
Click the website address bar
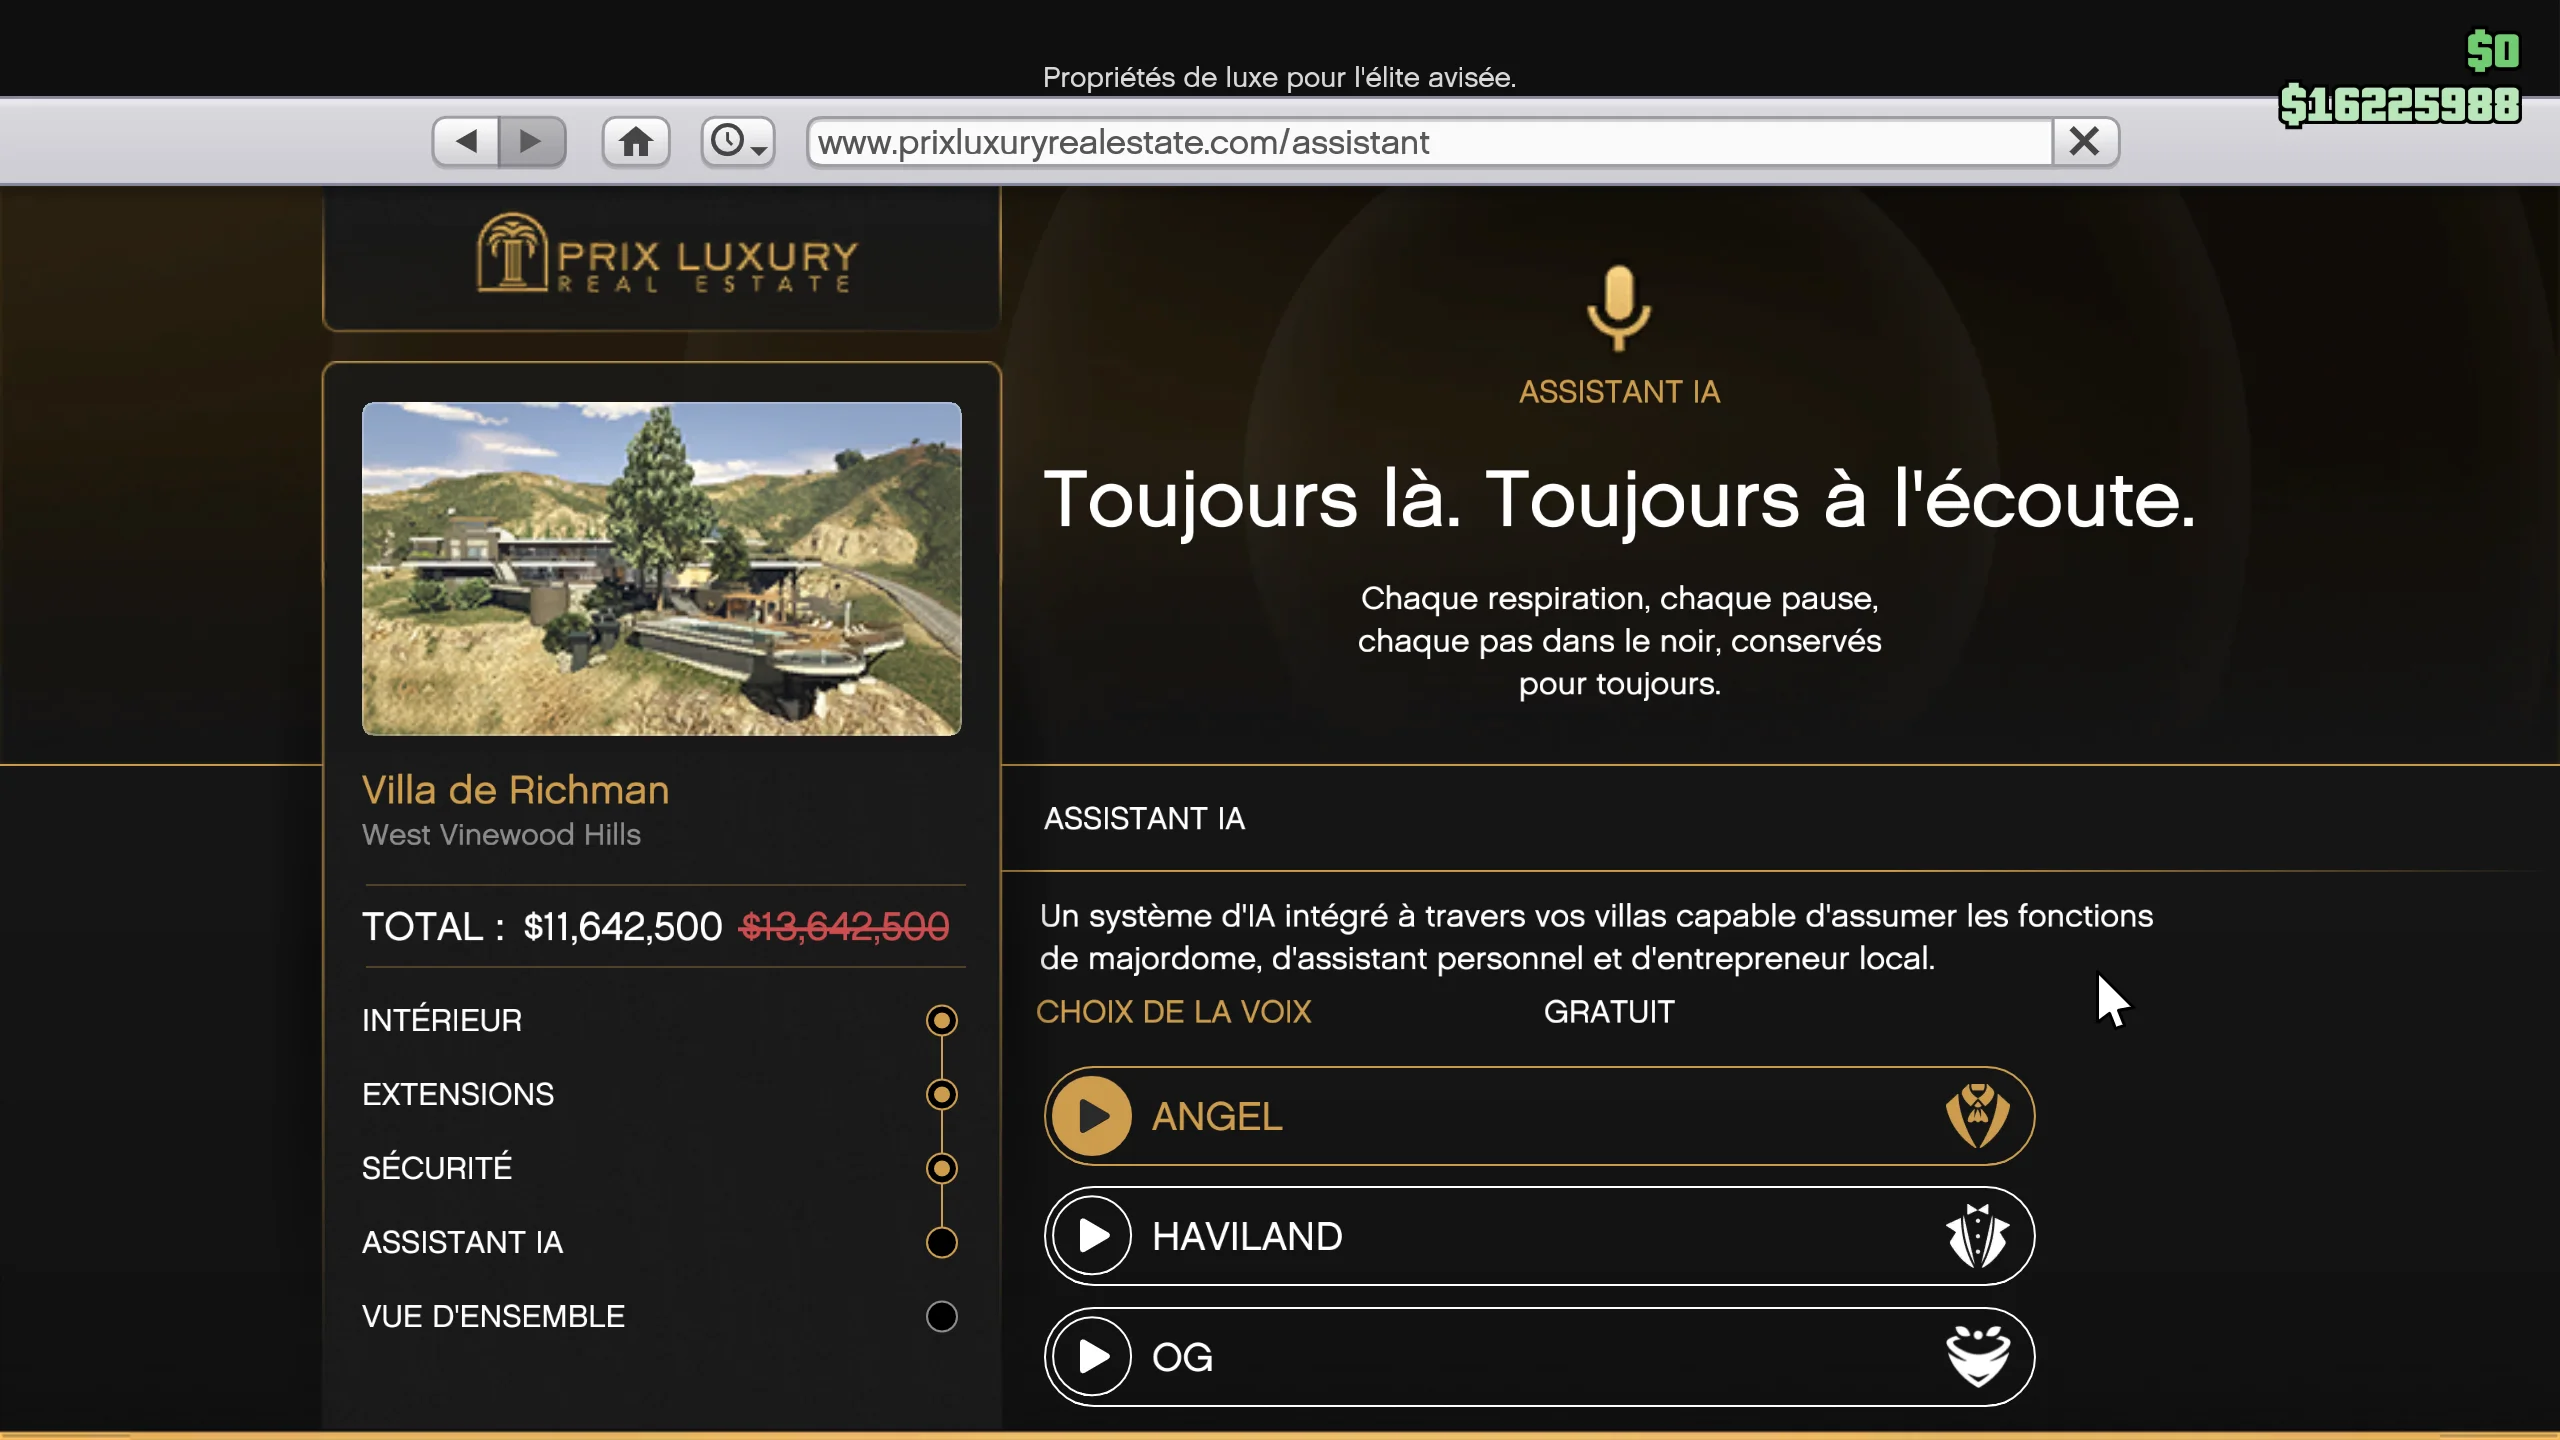pyautogui.click(x=1428, y=142)
